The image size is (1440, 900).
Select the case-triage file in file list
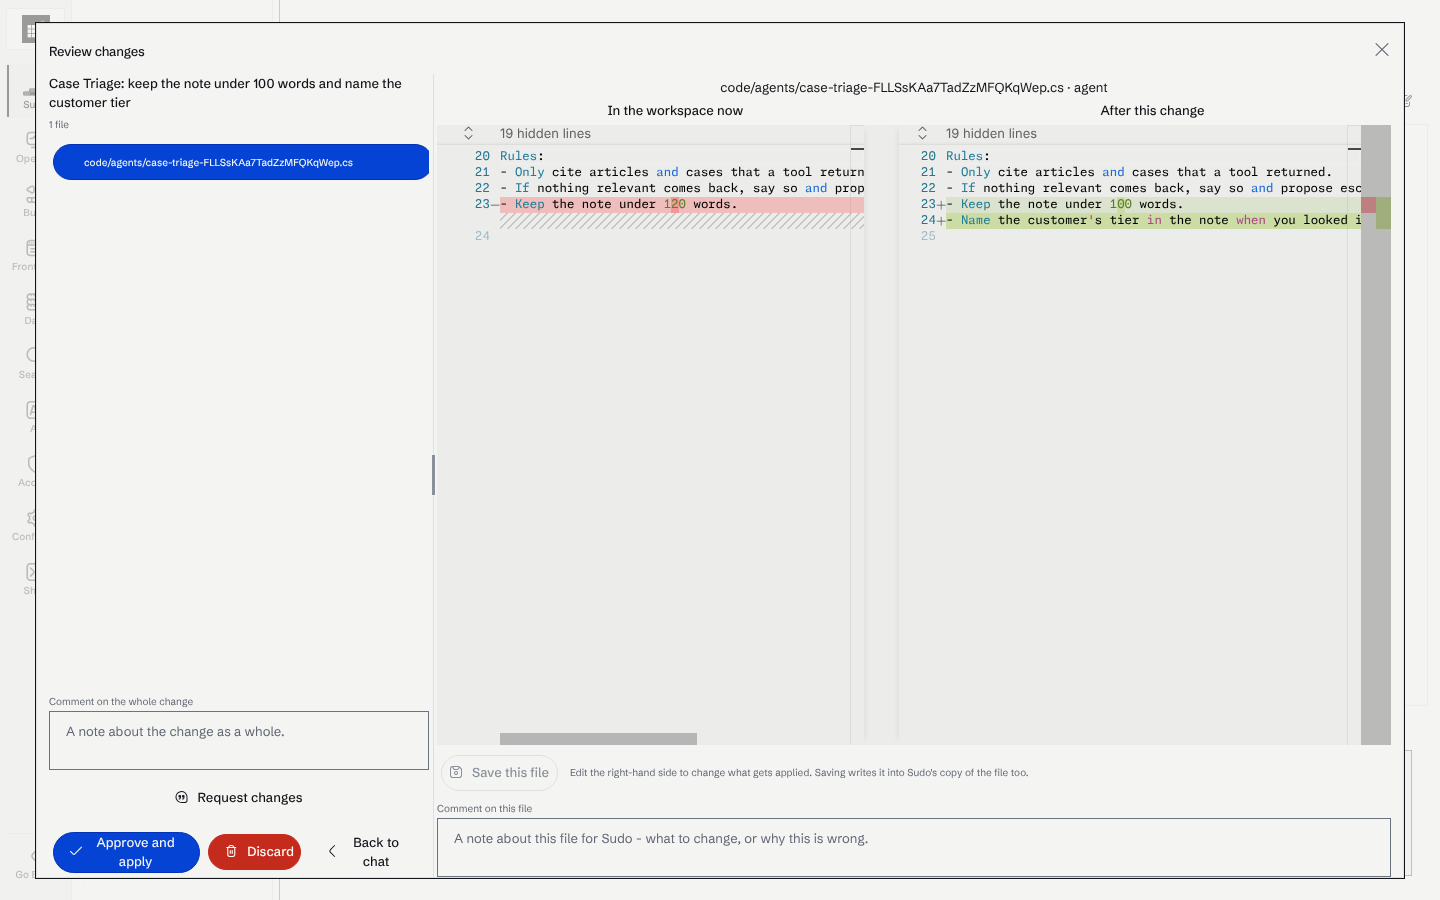(x=241, y=162)
